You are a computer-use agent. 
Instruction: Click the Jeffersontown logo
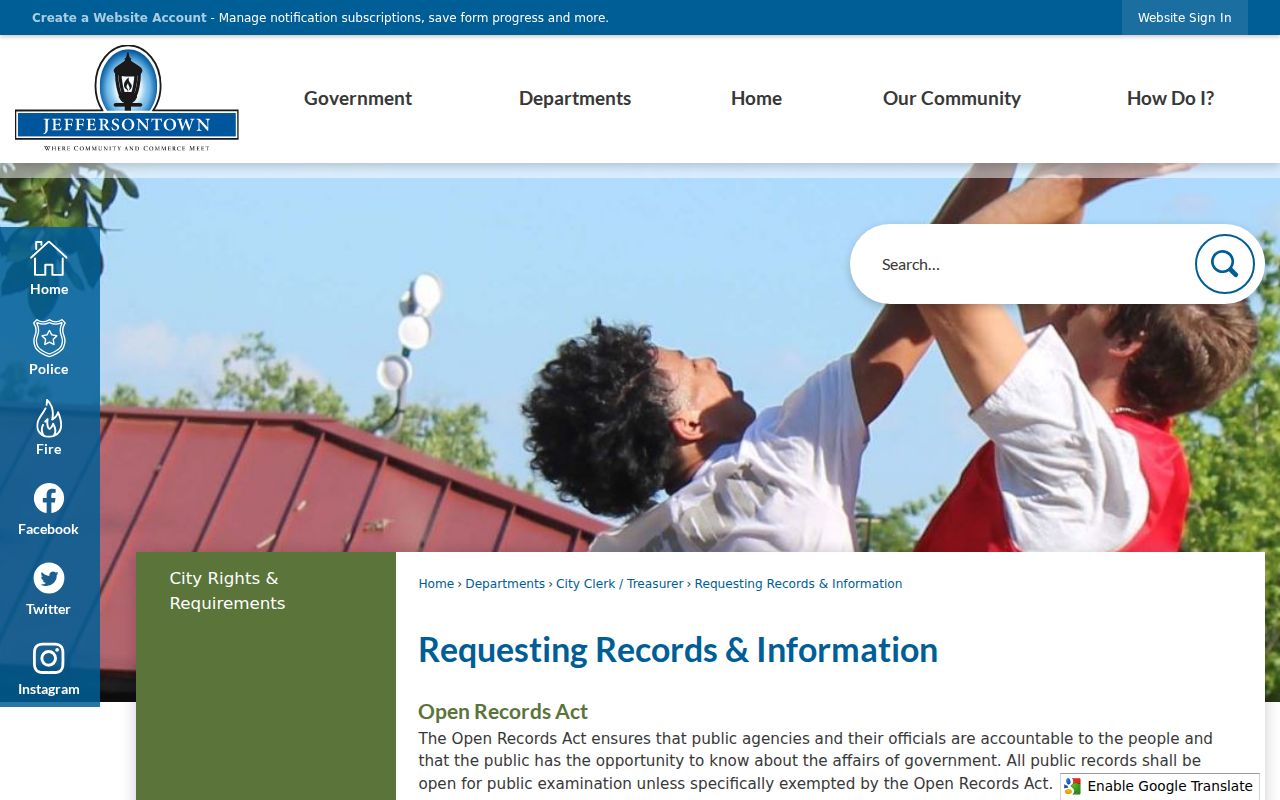(x=127, y=98)
